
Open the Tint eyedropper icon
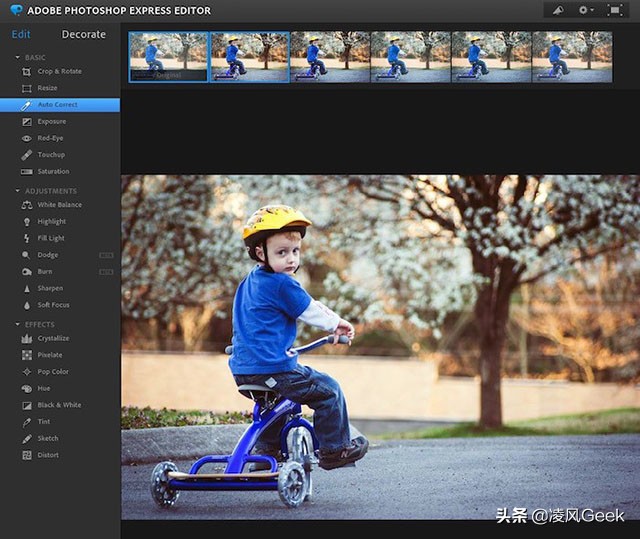tap(27, 422)
